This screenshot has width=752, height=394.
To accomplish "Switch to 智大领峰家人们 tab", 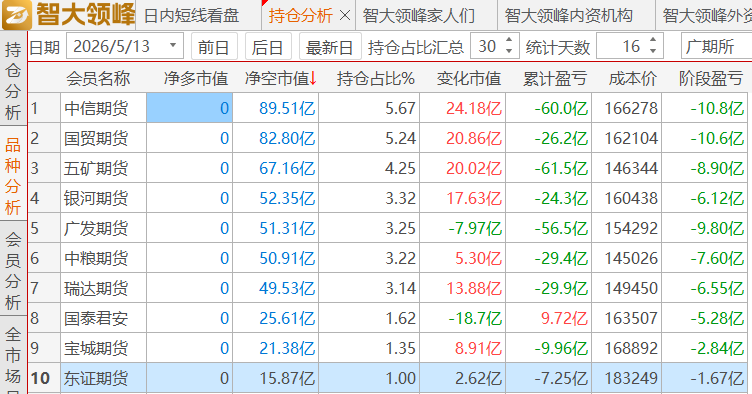I will [x=419, y=16].
